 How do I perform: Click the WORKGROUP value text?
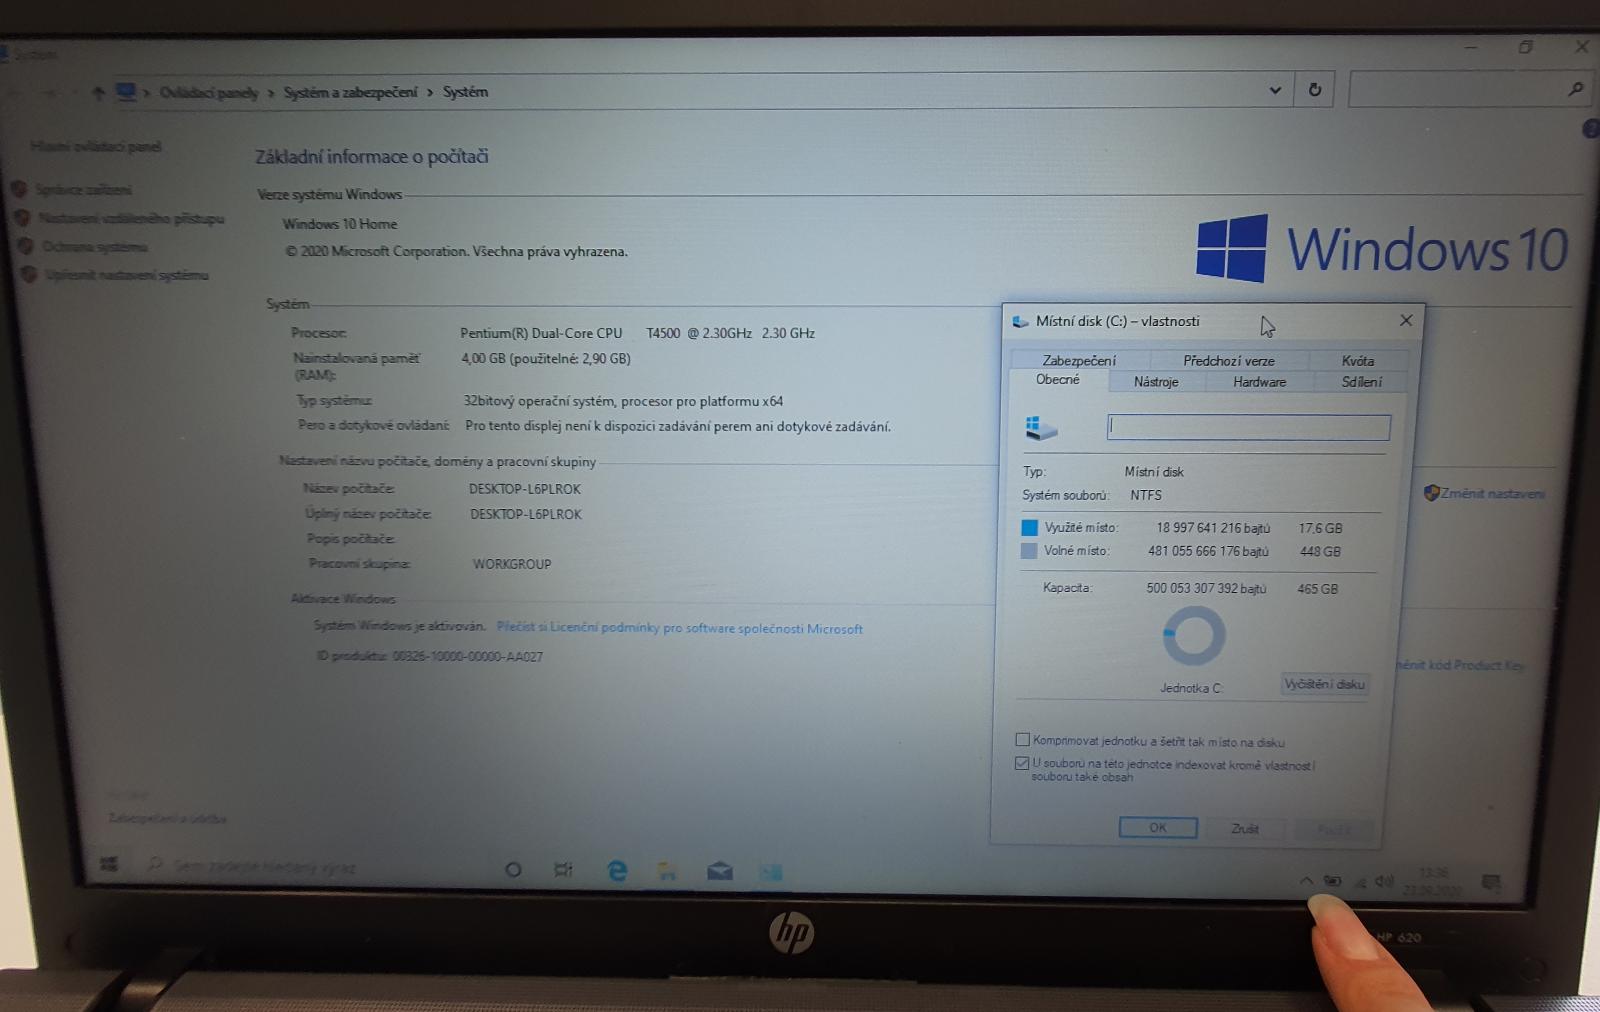[x=512, y=564]
